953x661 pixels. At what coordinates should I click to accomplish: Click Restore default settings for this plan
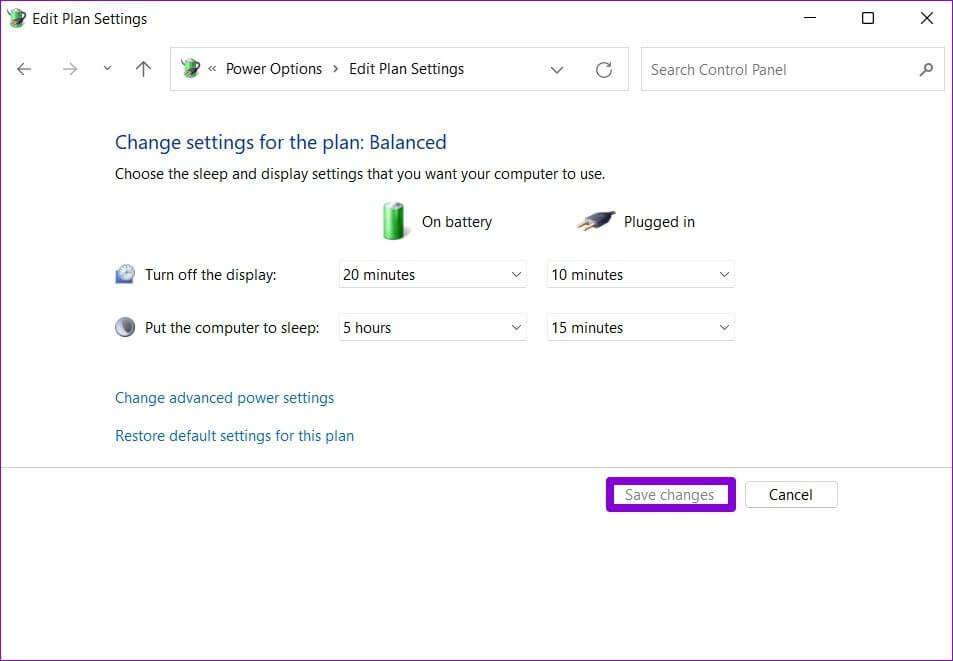click(234, 436)
